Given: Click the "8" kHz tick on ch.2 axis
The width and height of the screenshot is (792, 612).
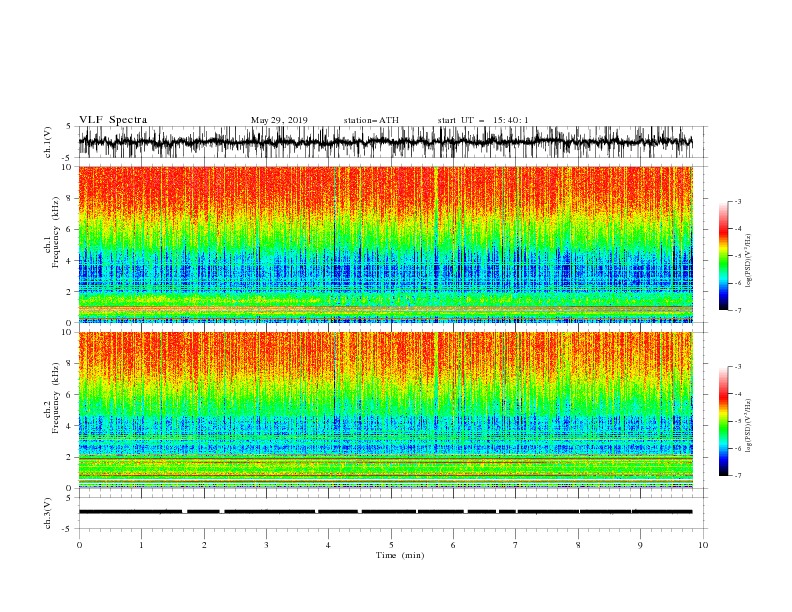Looking at the screenshot, I should 69,363.
